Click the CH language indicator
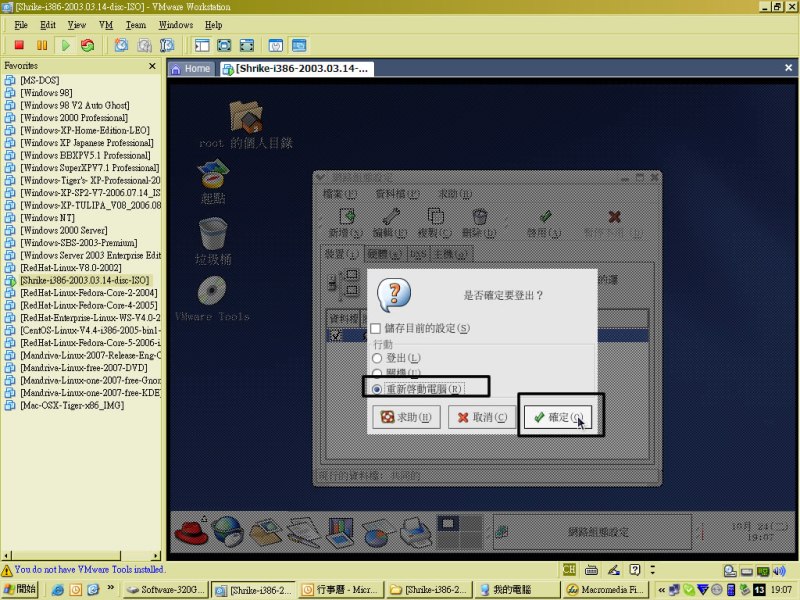800x600 pixels. pos(569,570)
